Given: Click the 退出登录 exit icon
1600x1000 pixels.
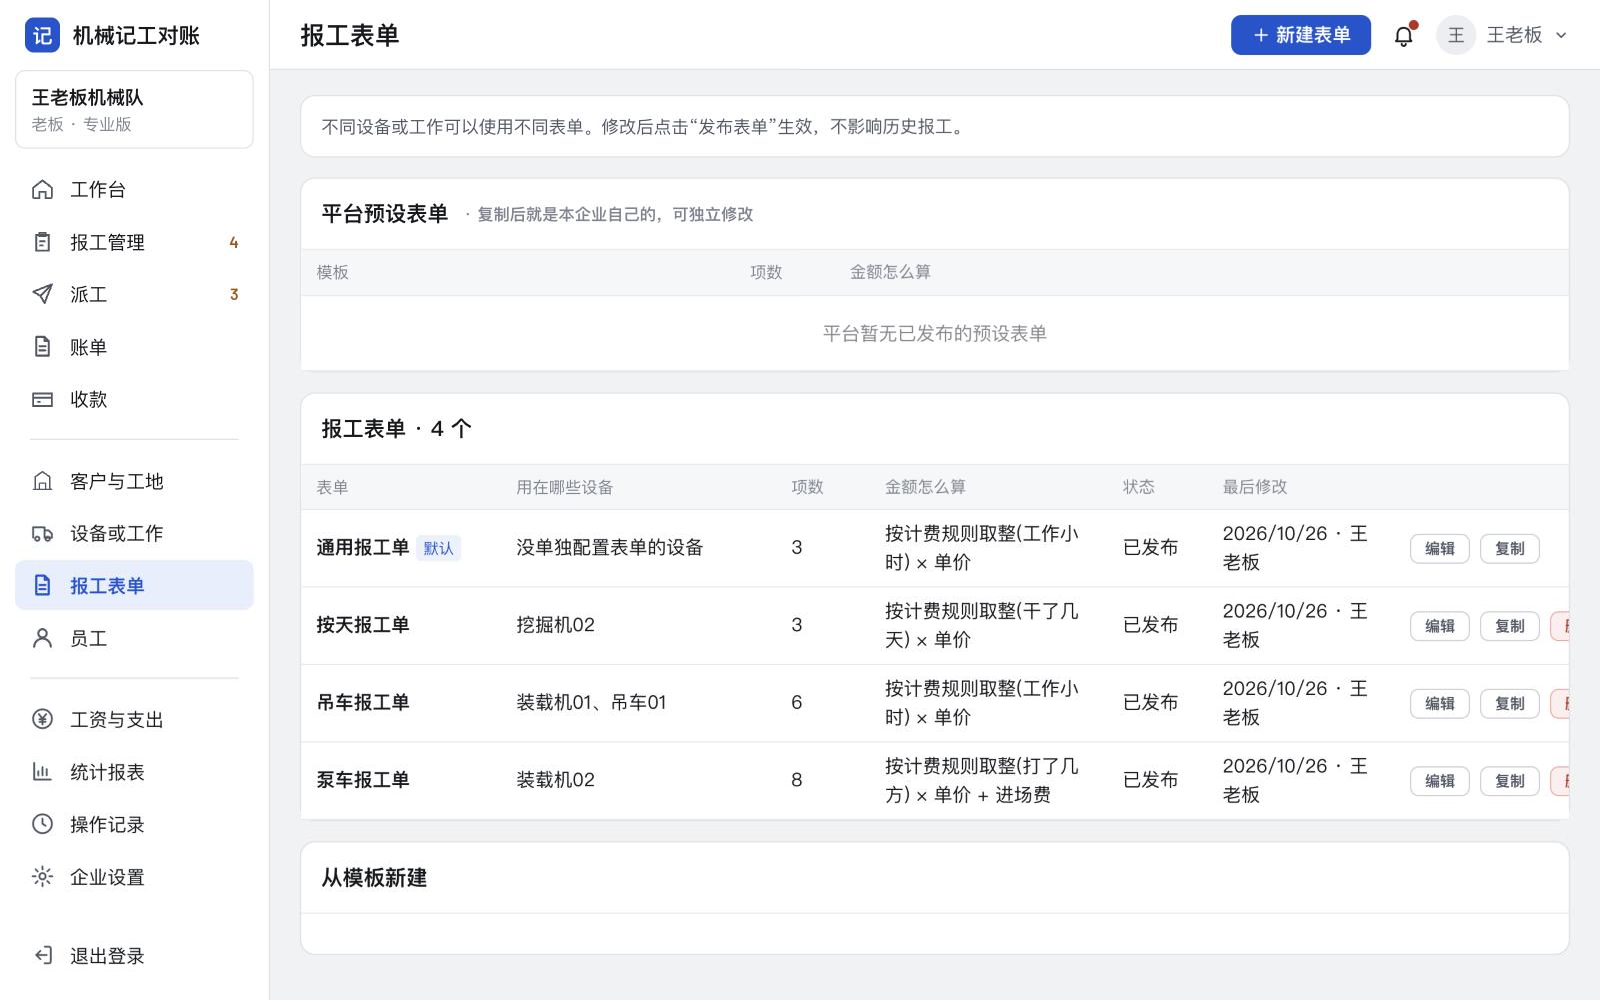Looking at the screenshot, I should click(42, 955).
